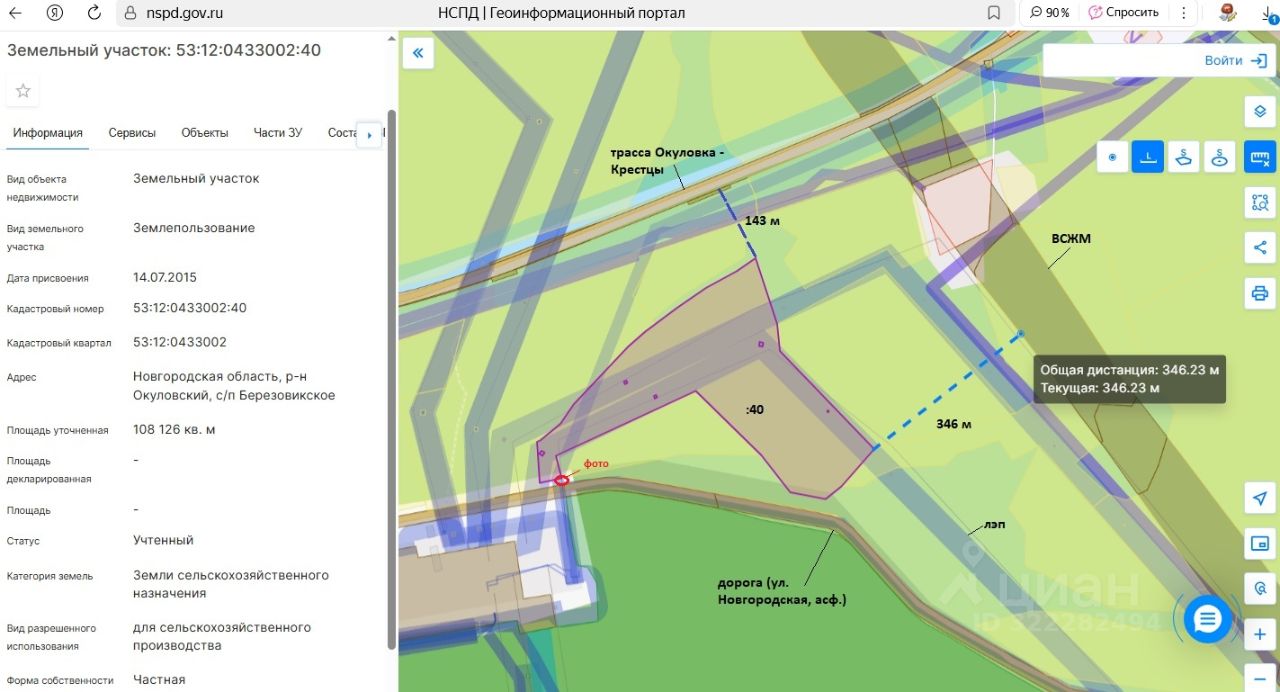Click the ruler measurement tool button
This screenshot has height=692, width=1280.
click(x=1260, y=157)
